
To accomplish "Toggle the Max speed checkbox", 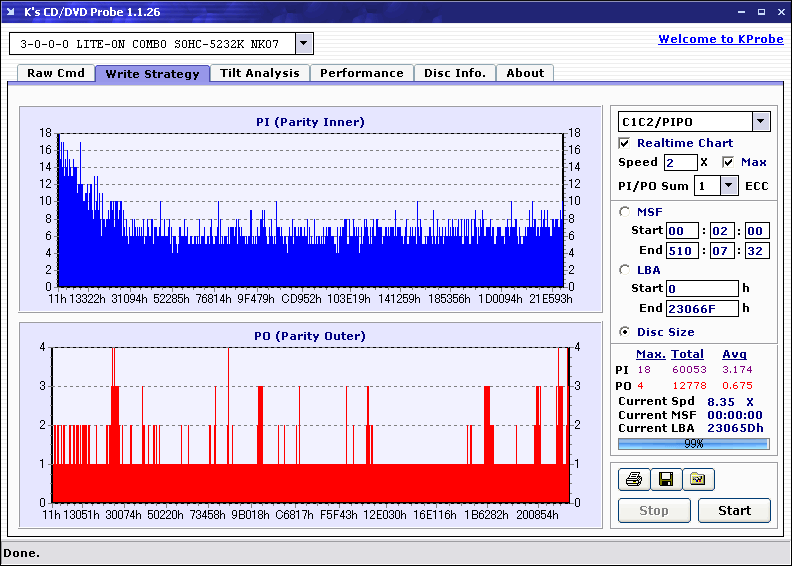I will tap(728, 162).
